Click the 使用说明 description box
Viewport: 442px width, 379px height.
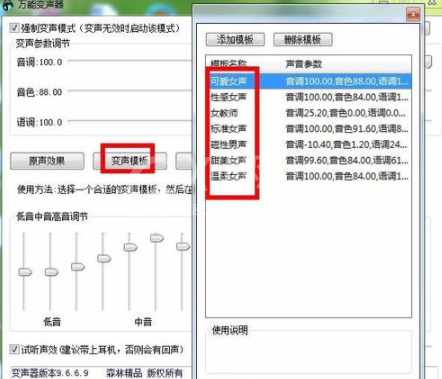(x=308, y=352)
